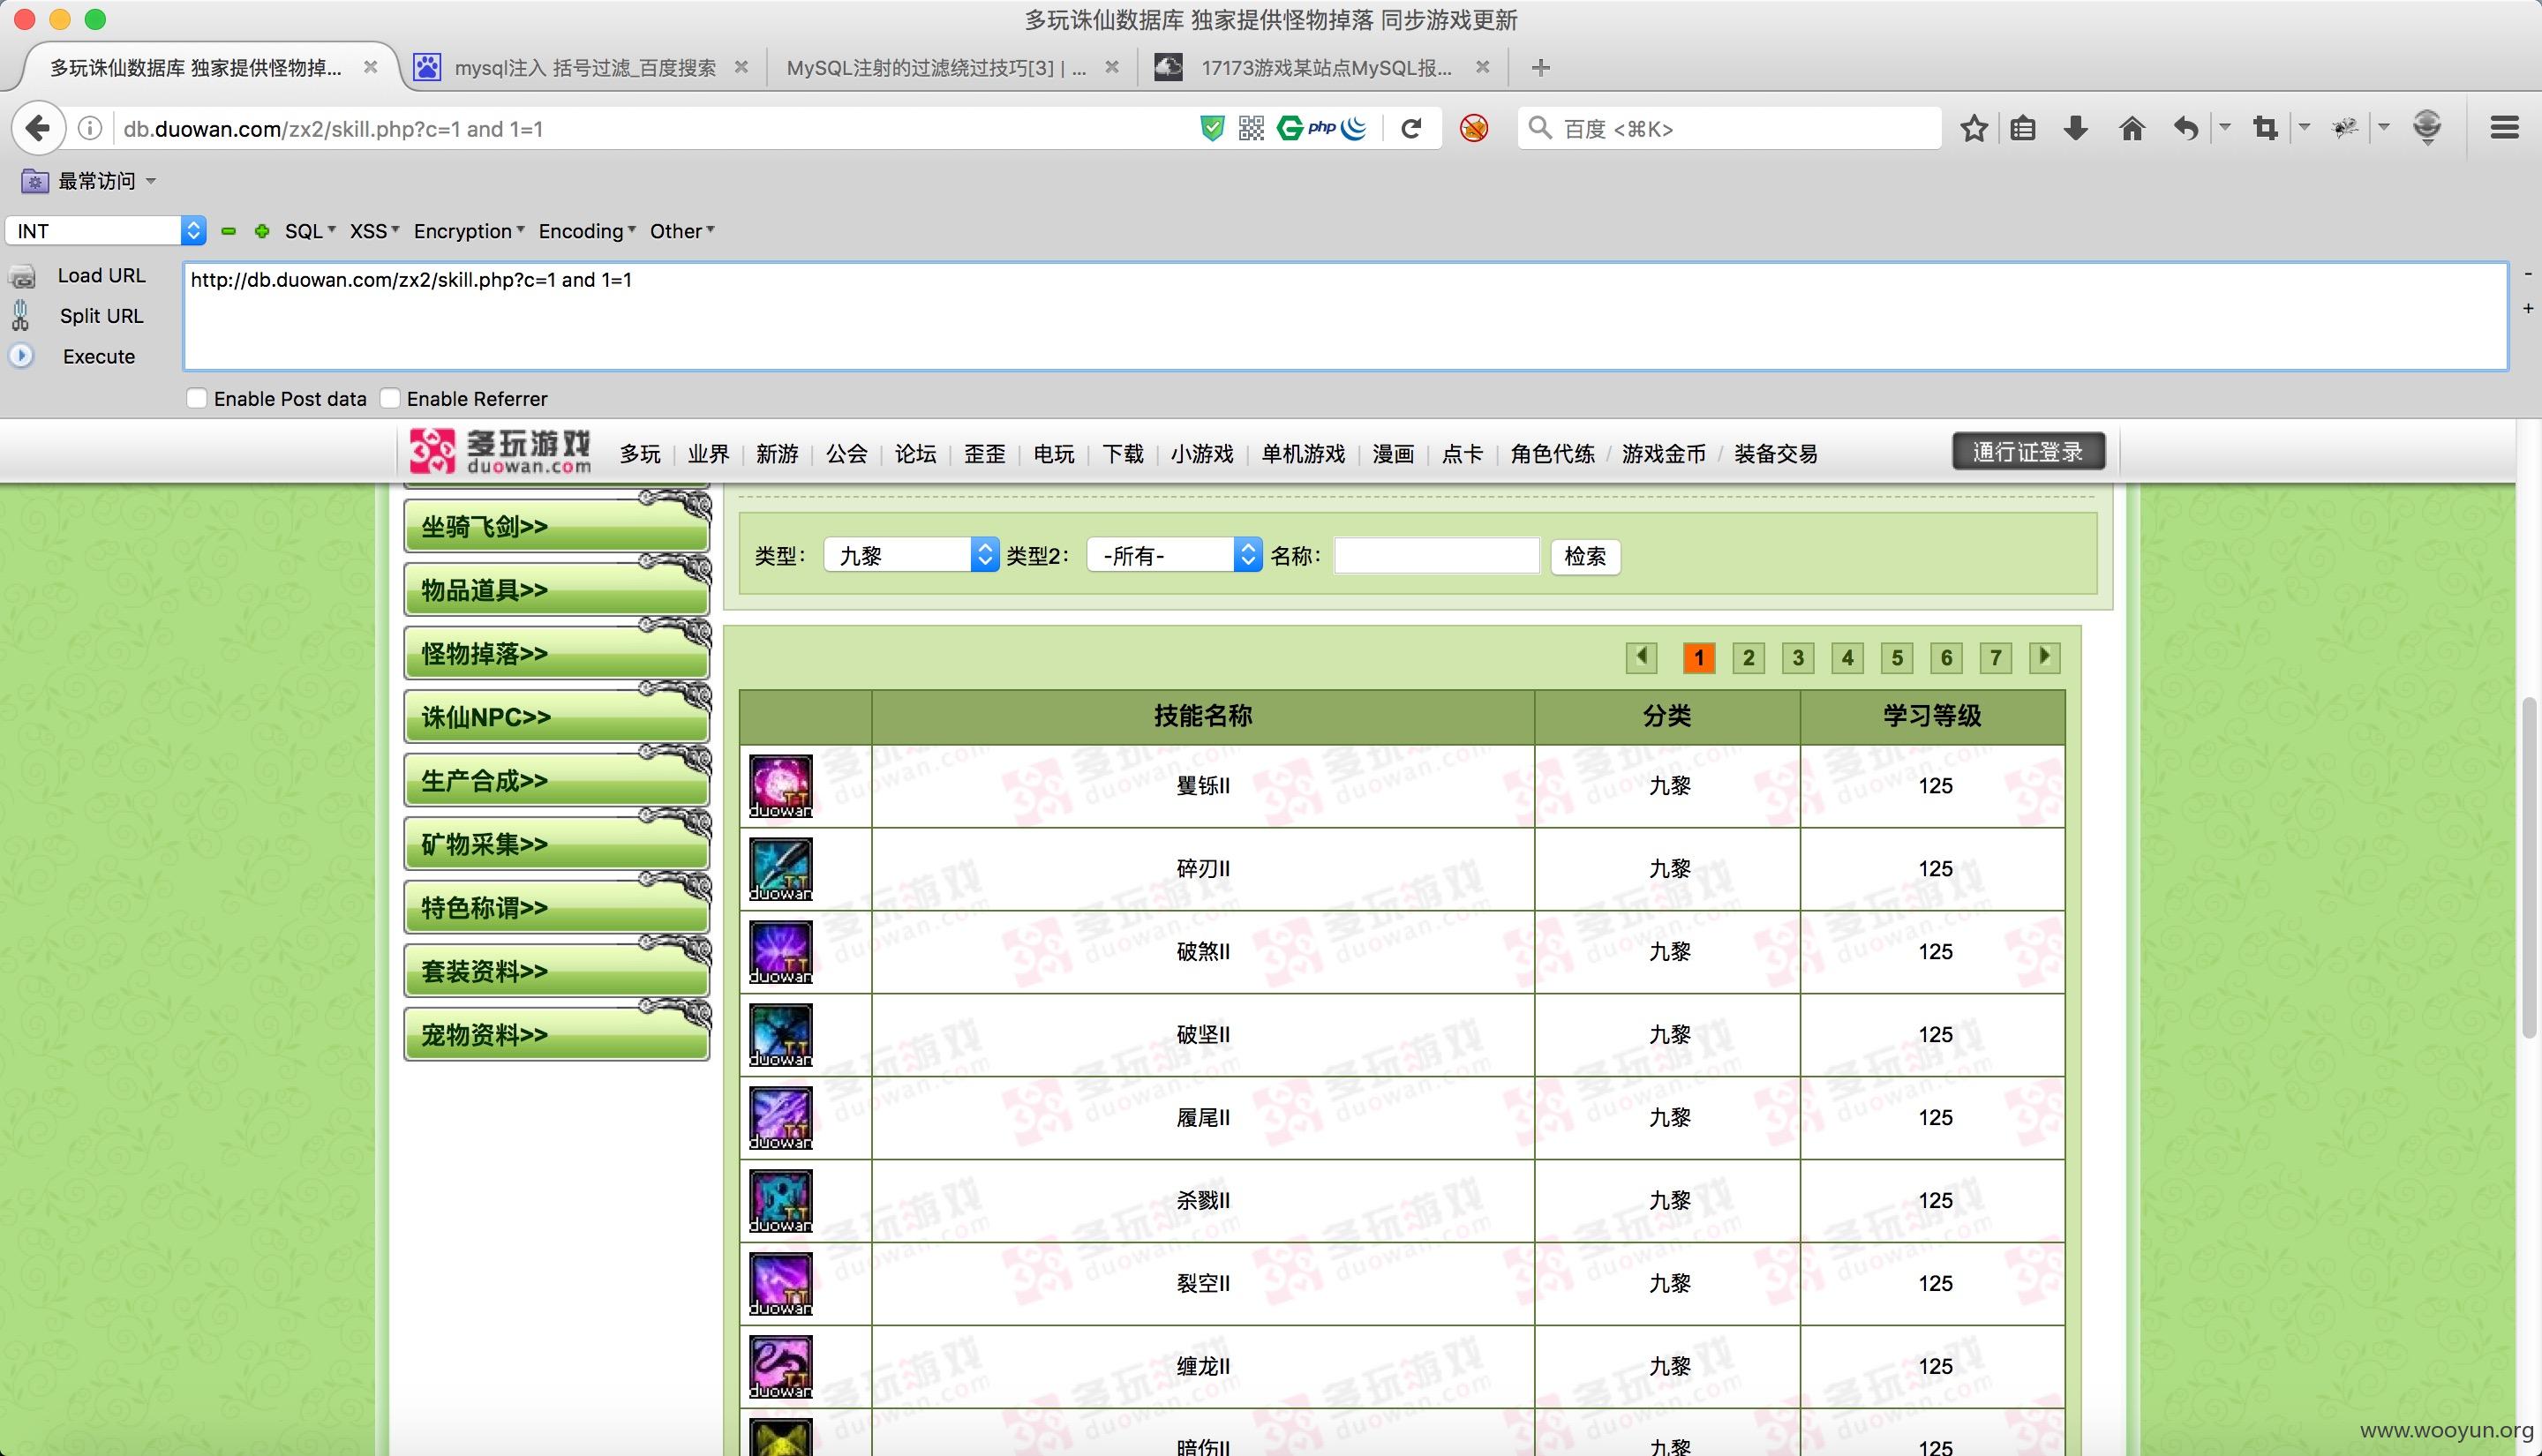The image size is (2542, 1456).
Task: Open the INT type dropdown
Action: (x=106, y=231)
